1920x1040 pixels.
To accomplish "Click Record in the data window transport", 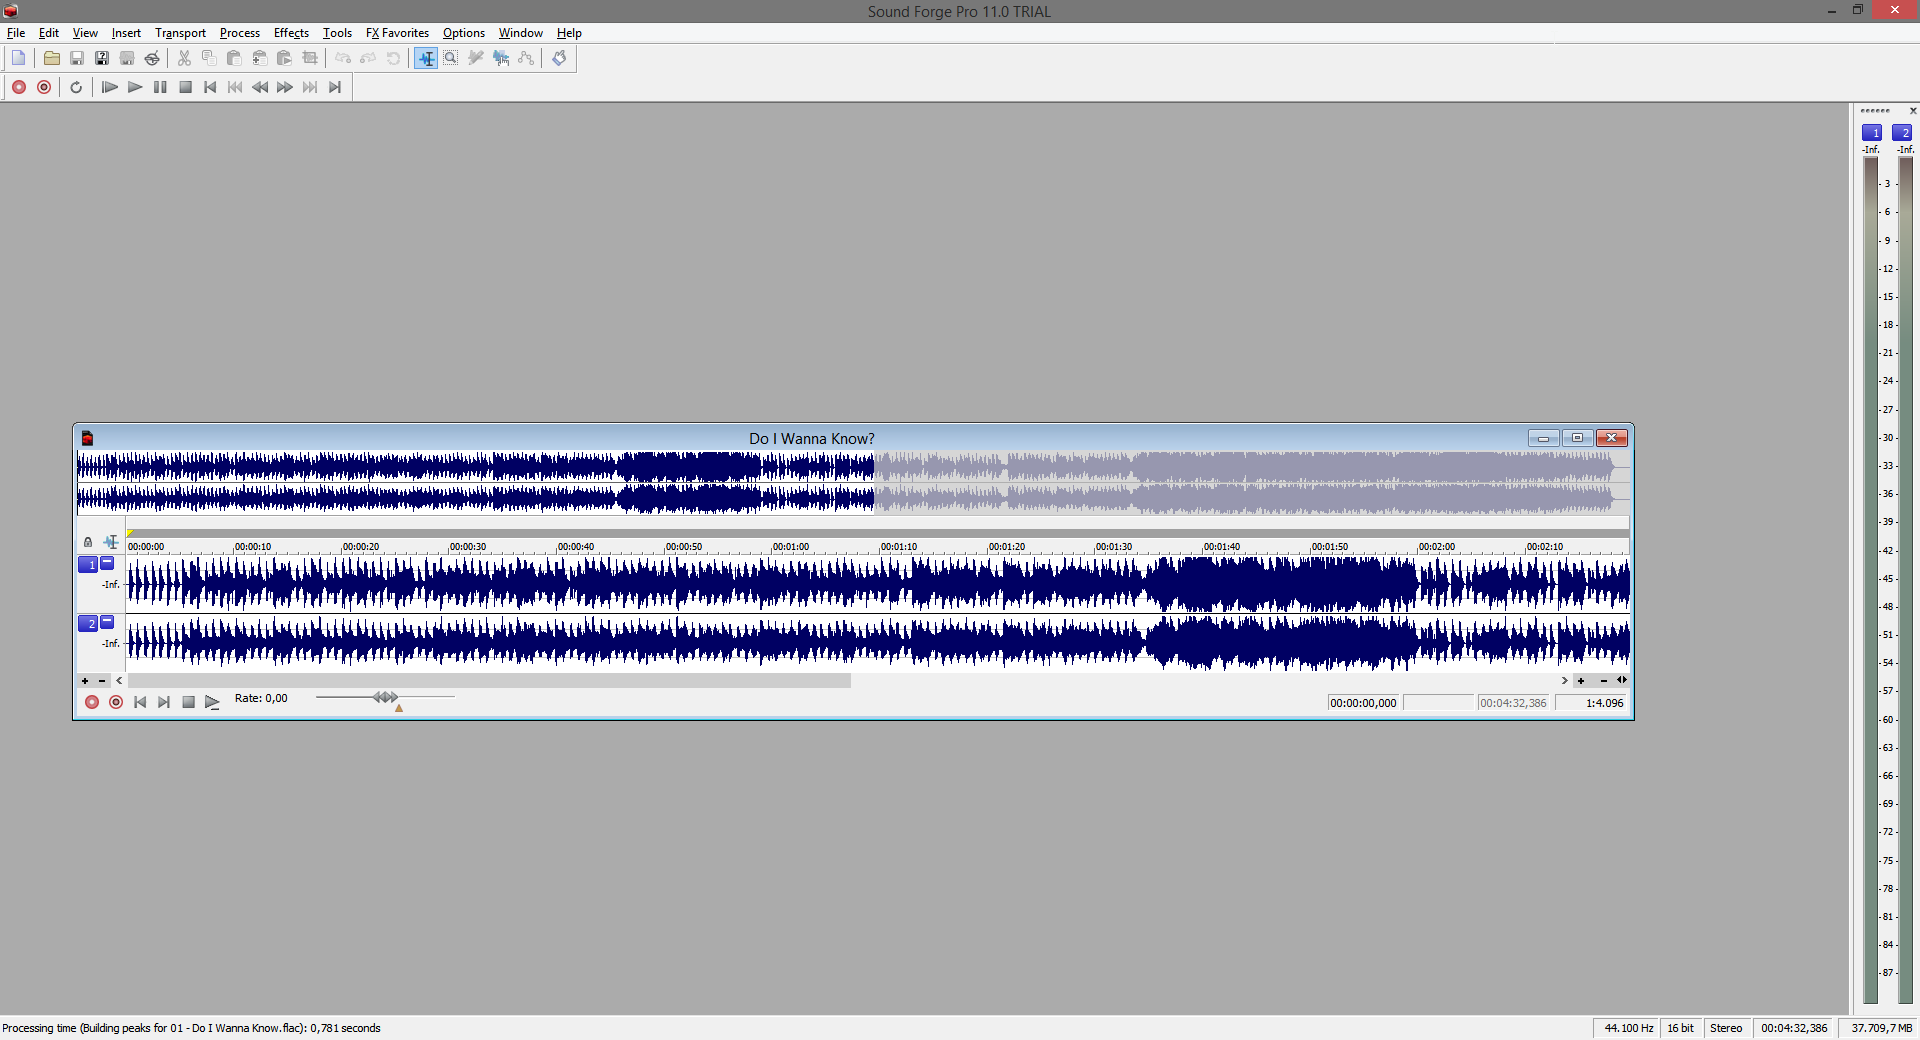I will [92, 702].
